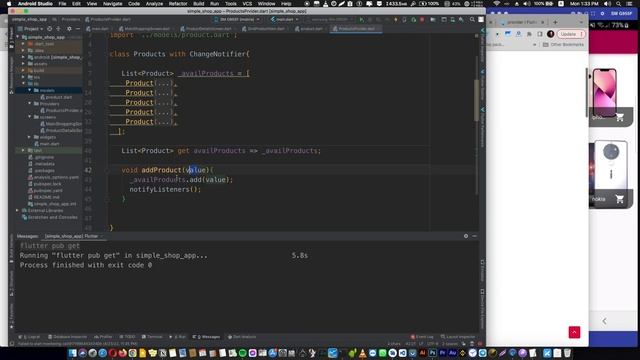Collapse the screens folder
Image resolution: width=640 pixels, height=360 pixels.
coord(30,117)
